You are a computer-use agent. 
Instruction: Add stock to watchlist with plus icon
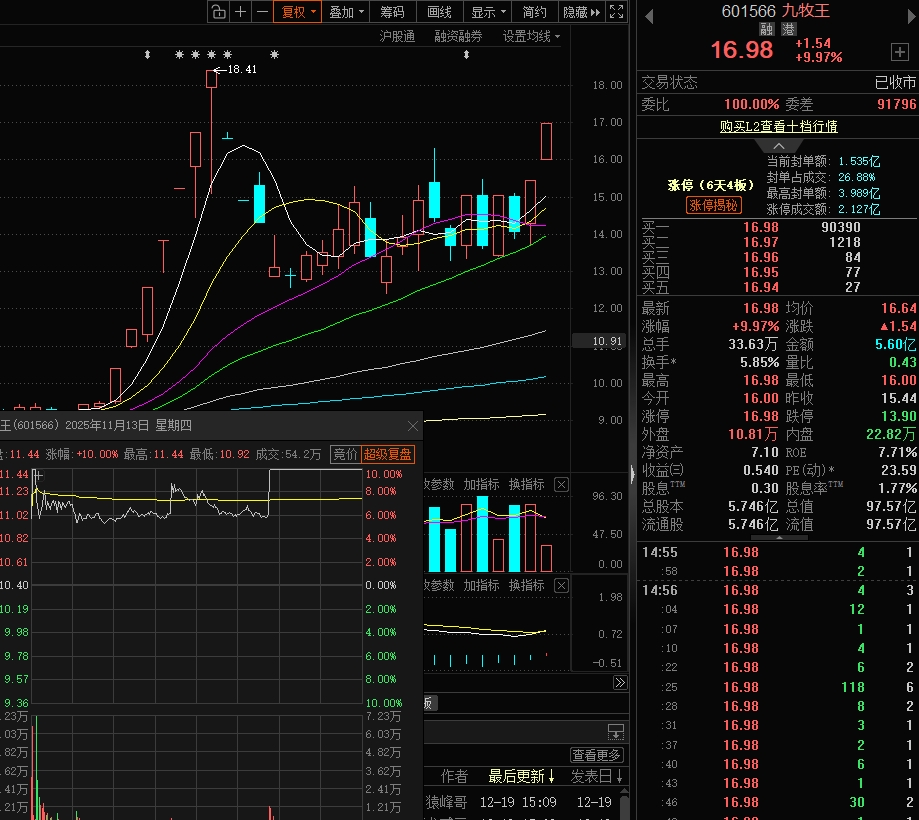tap(900, 52)
